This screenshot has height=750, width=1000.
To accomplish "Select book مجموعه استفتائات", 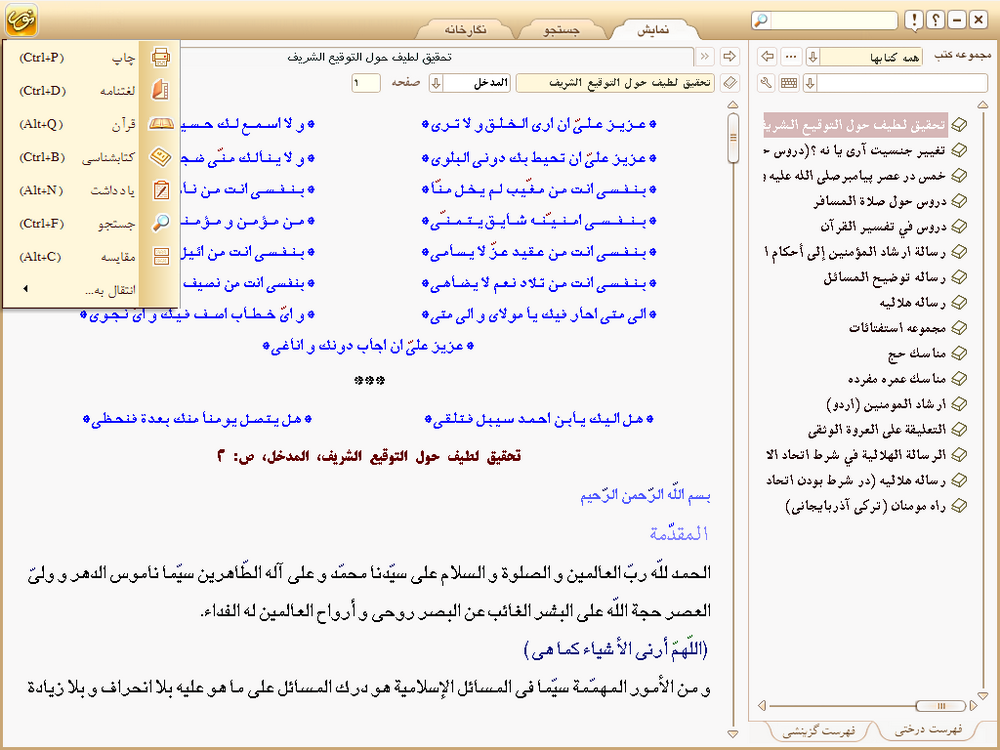I will click(x=897, y=328).
